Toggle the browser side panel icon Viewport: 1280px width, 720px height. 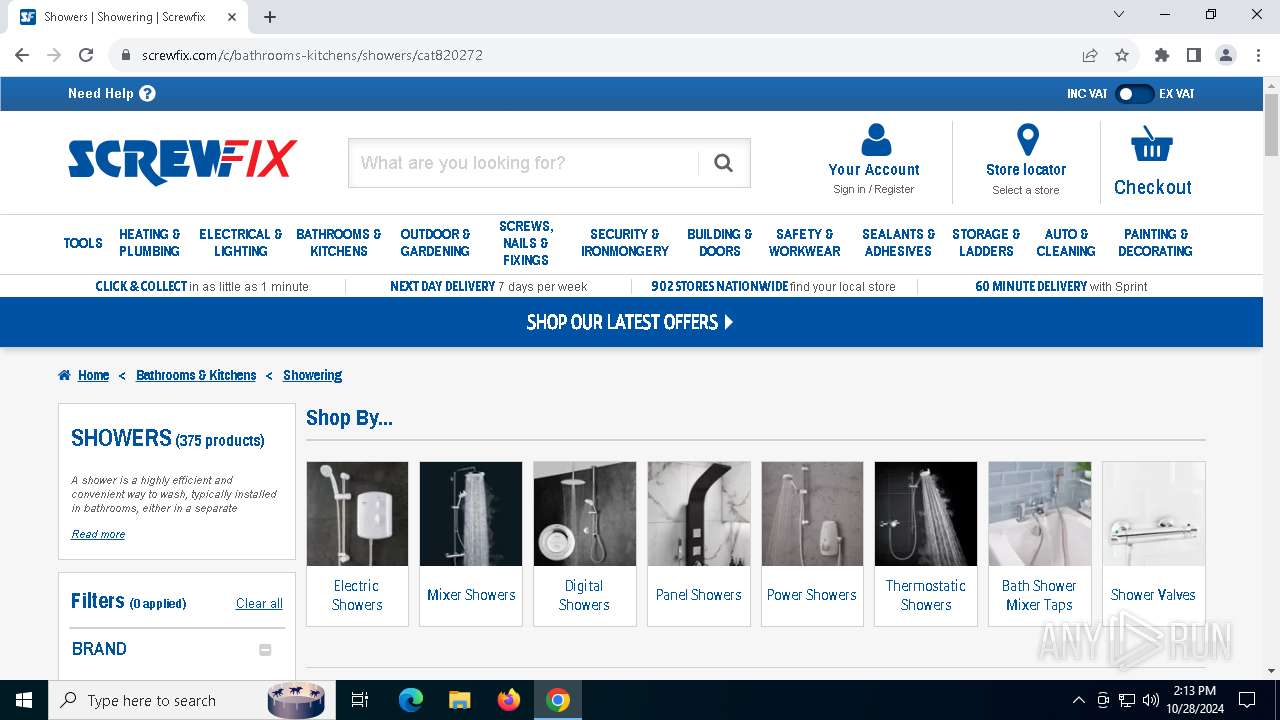(1194, 55)
